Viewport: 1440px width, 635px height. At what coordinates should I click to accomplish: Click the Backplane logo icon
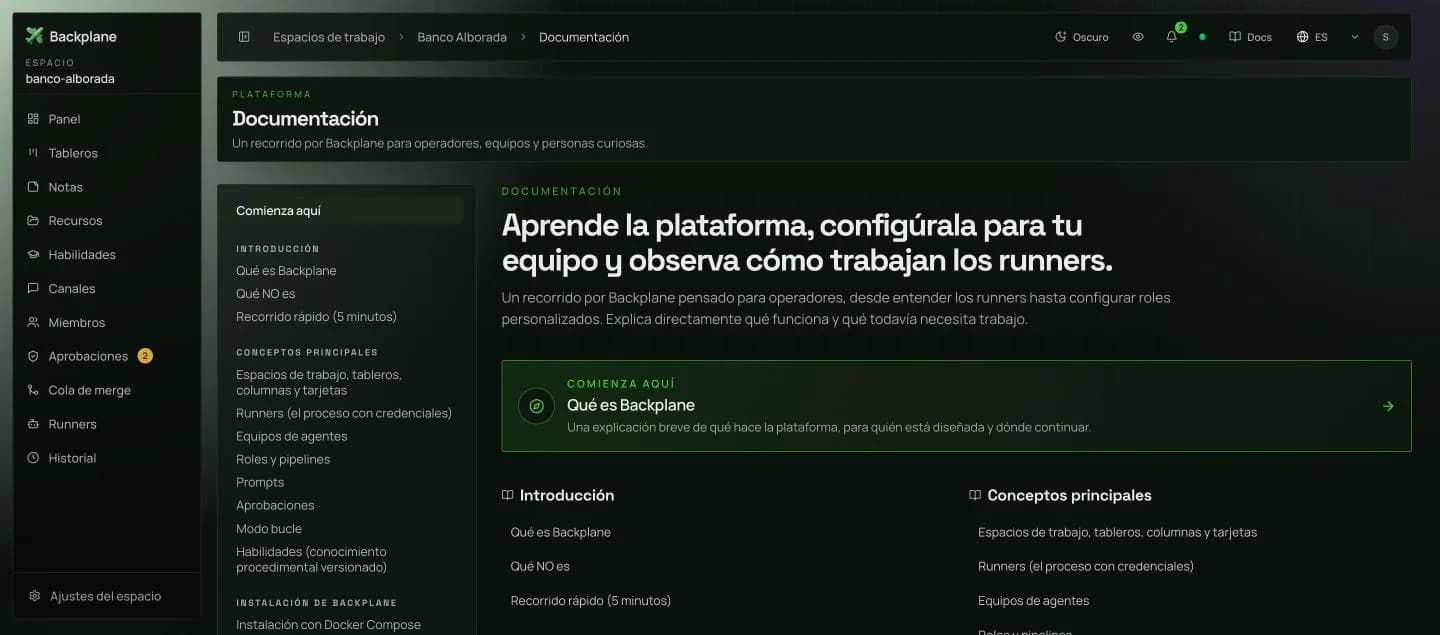pyautogui.click(x=34, y=36)
